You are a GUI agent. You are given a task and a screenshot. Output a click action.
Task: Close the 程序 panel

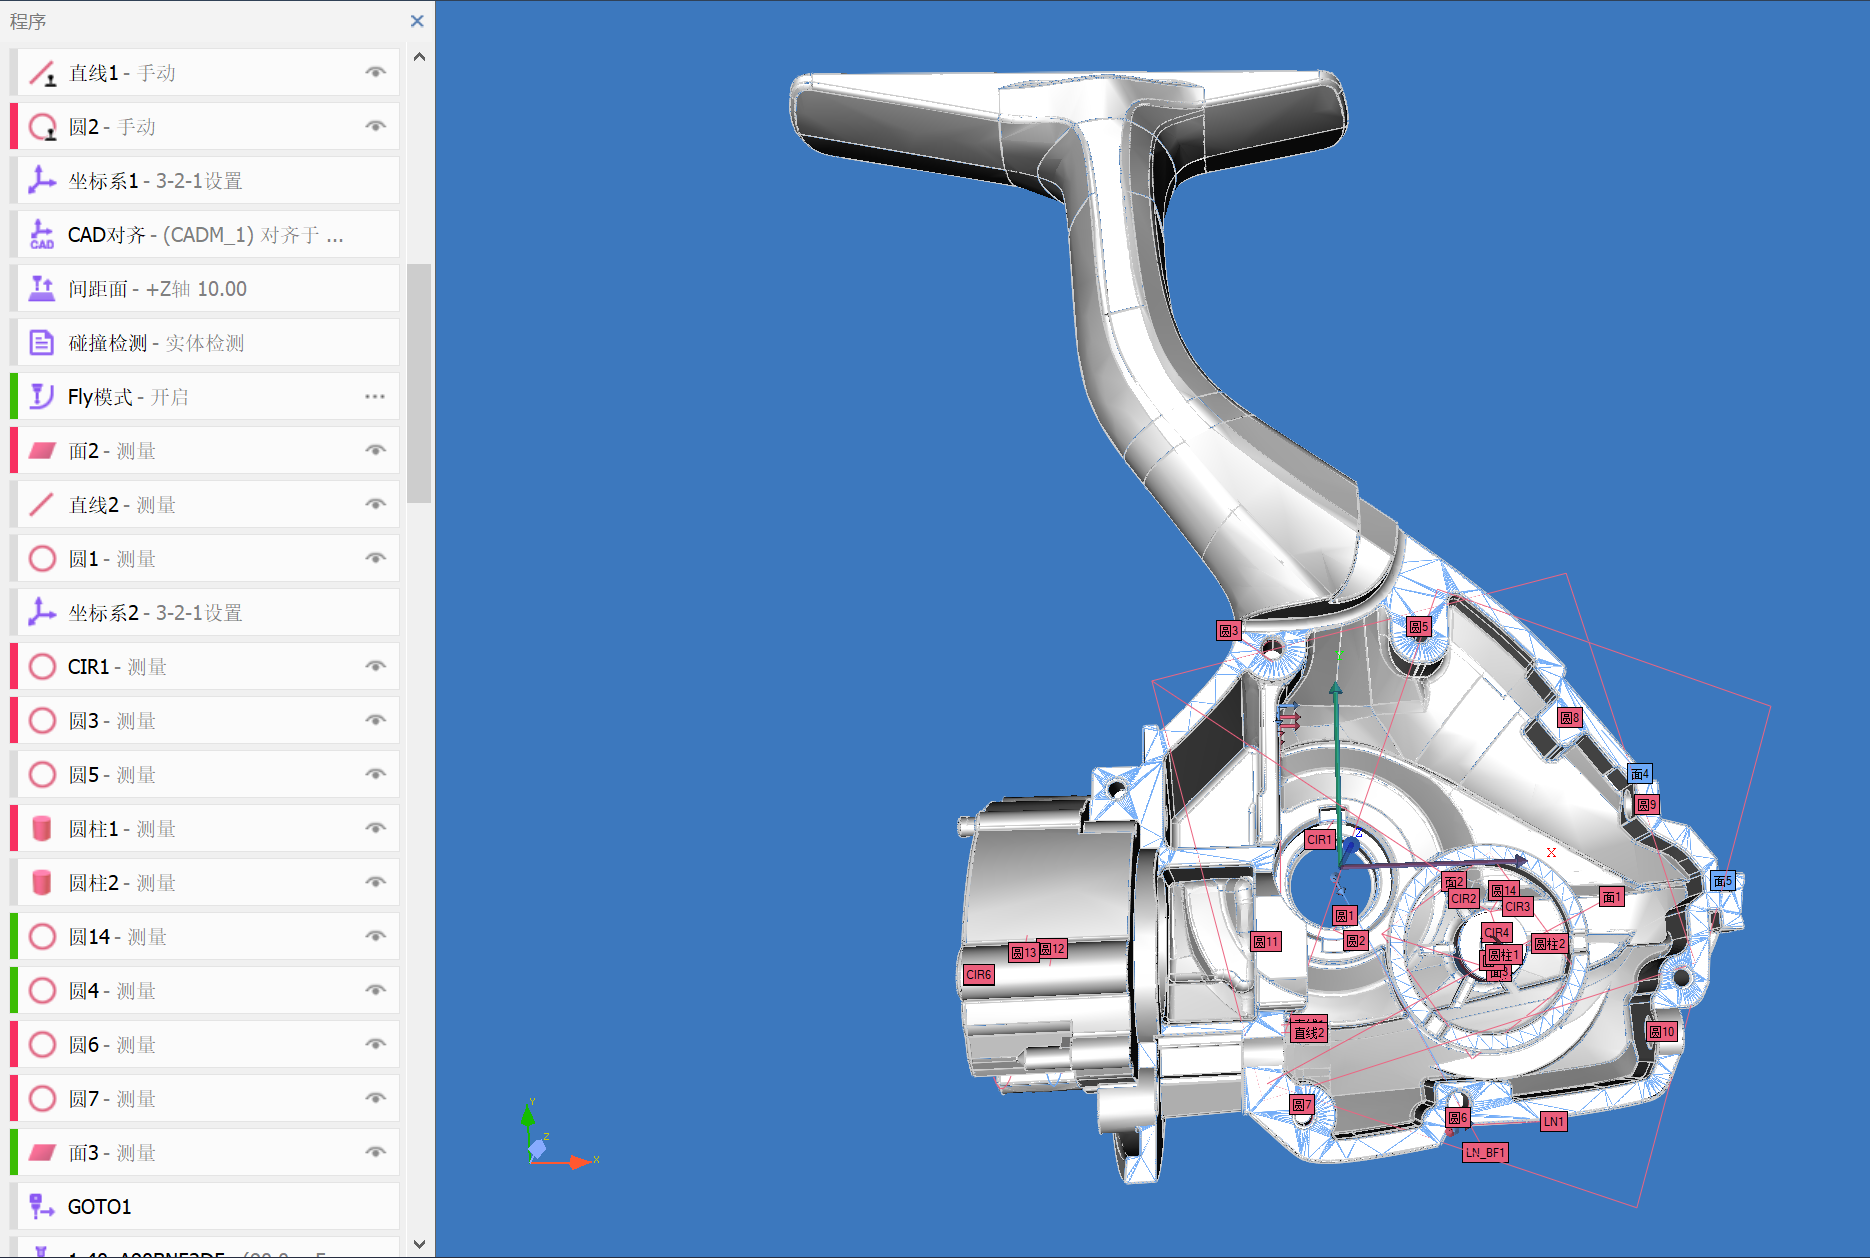tap(417, 21)
